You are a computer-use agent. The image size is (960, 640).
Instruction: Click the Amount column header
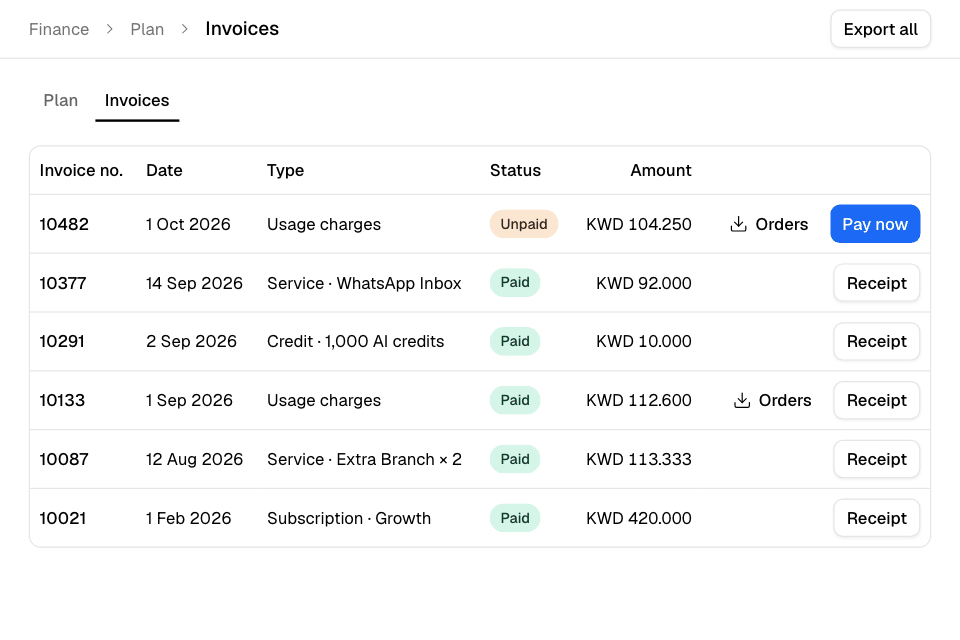tap(661, 170)
